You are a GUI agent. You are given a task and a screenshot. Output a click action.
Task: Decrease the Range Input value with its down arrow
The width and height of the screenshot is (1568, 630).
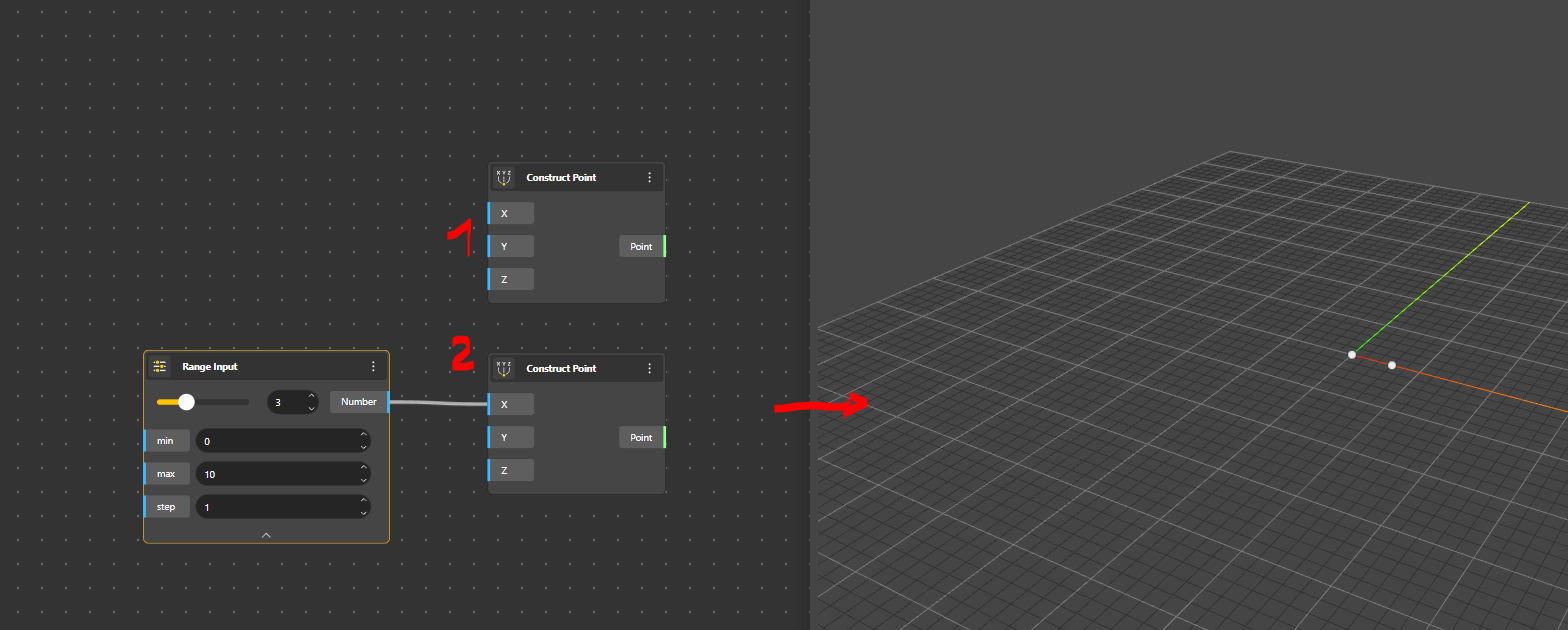pos(311,408)
